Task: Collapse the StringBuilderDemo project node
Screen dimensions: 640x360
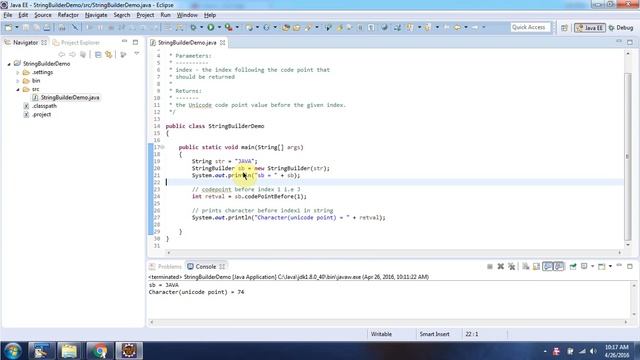Action: (9, 64)
